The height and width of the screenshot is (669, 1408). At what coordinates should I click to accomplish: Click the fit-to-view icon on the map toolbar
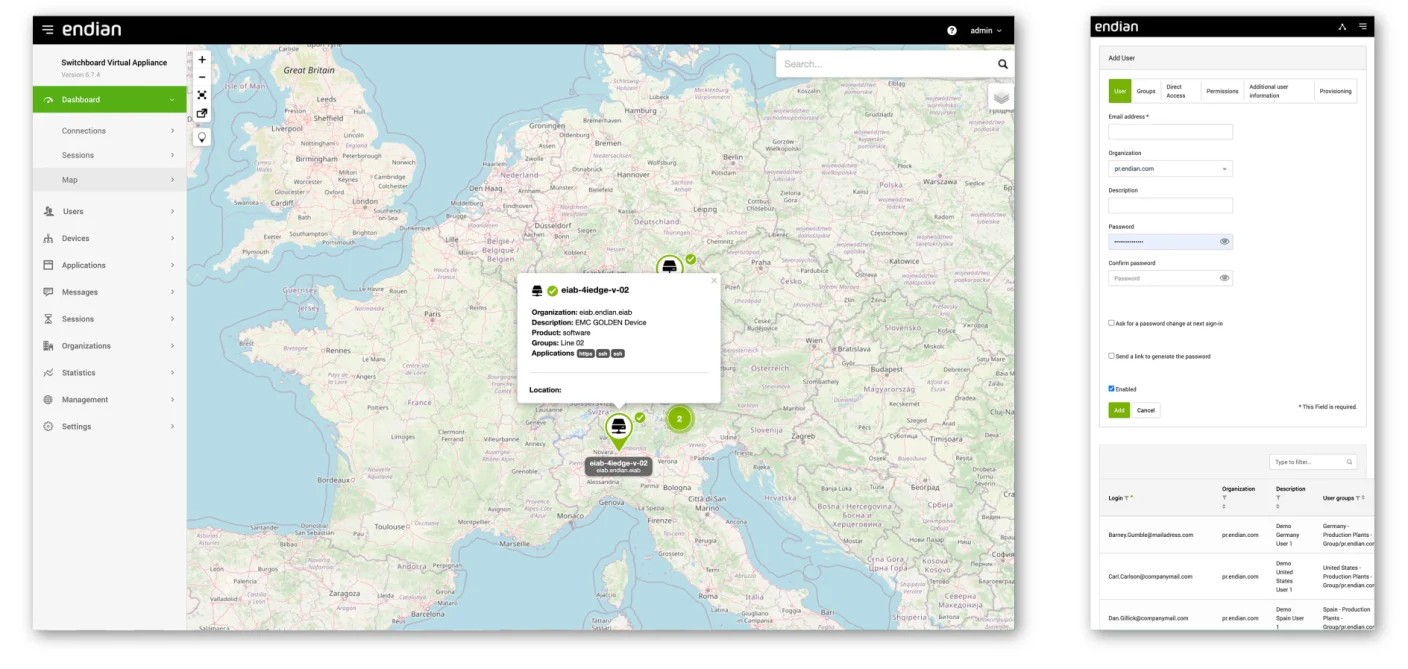tap(202, 94)
